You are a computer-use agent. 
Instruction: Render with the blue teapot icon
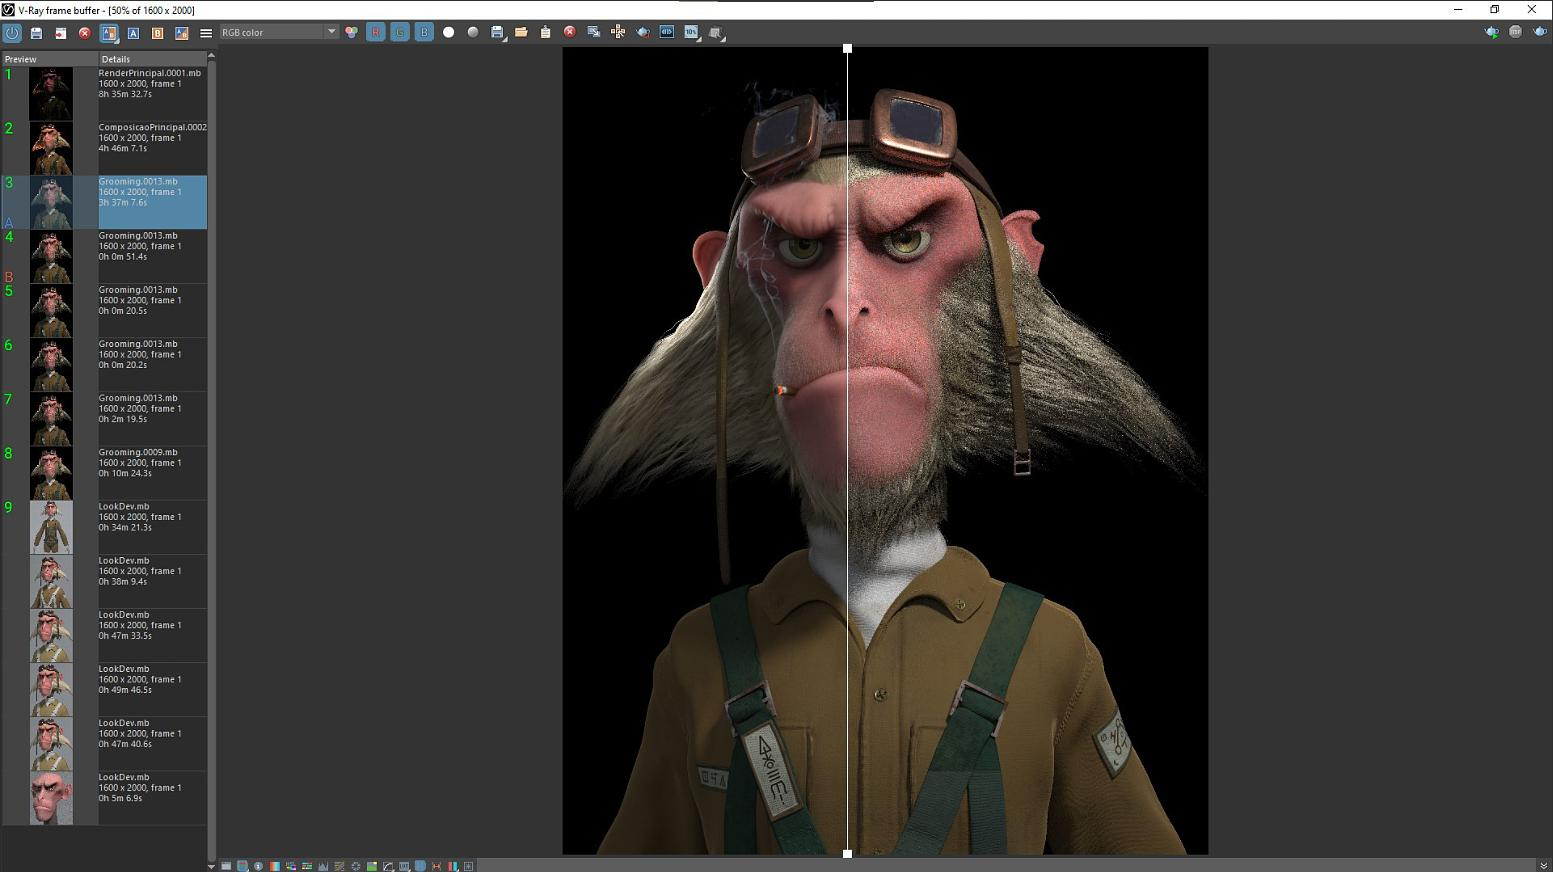pyautogui.click(x=1540, y=32)
